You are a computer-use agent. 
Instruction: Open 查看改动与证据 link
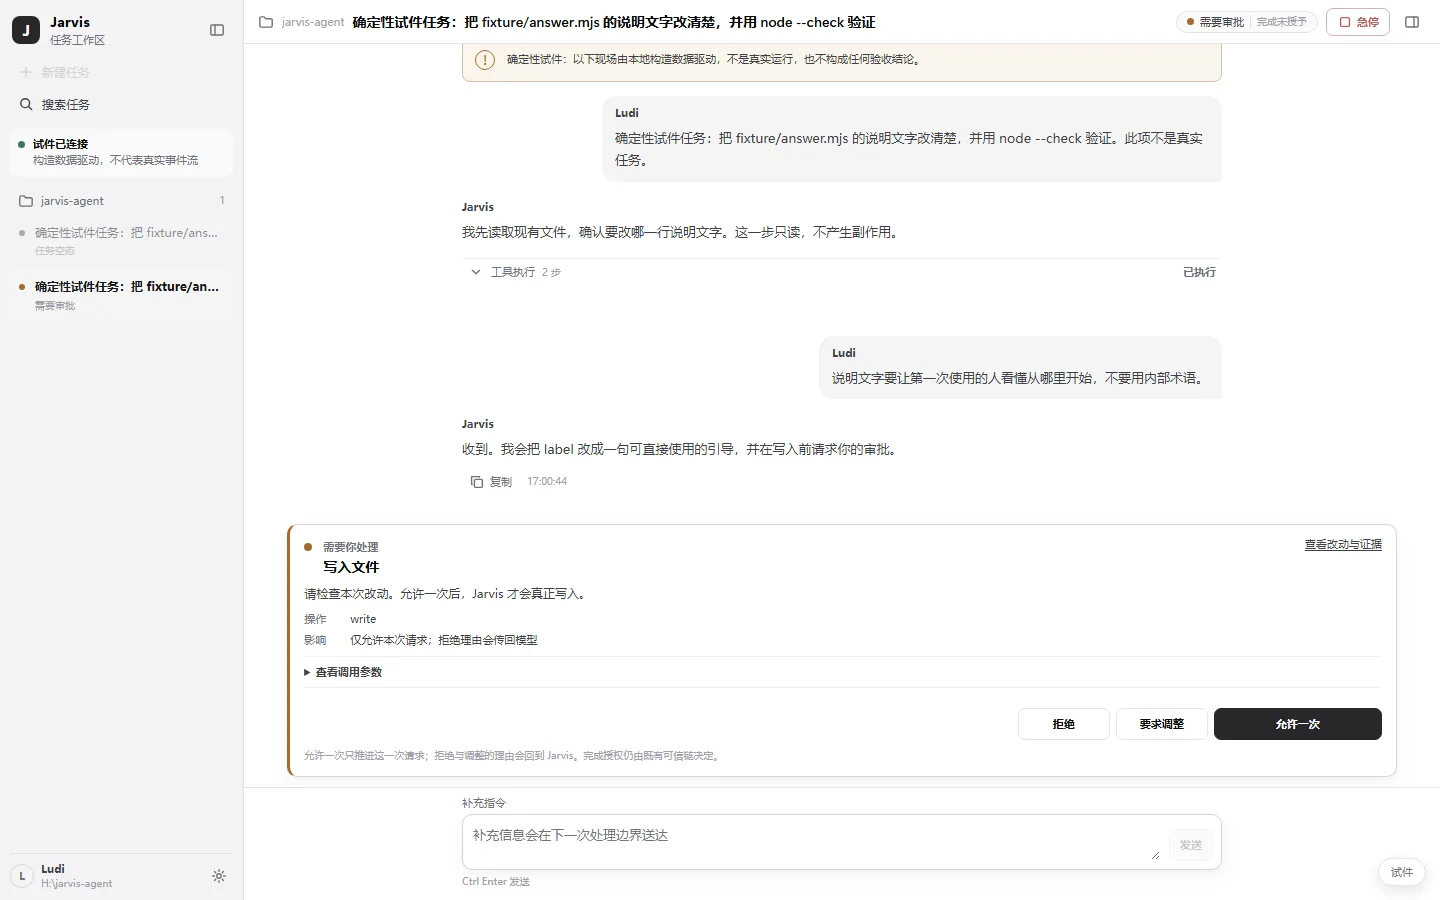tap(1343, 545)
